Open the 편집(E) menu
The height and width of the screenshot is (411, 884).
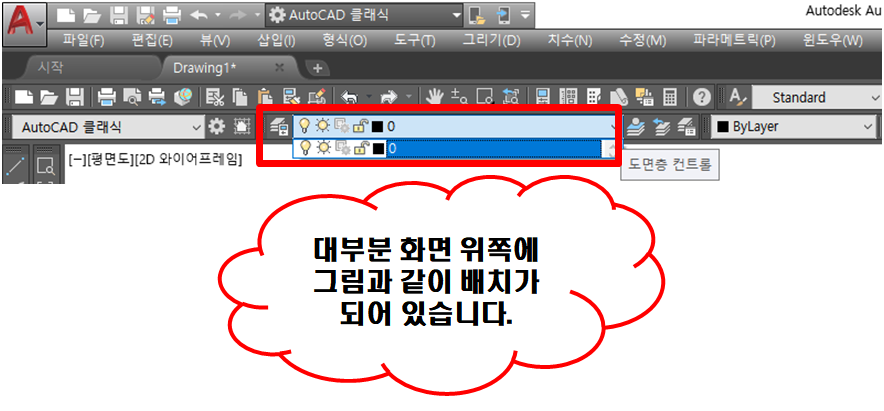point(151,41)
